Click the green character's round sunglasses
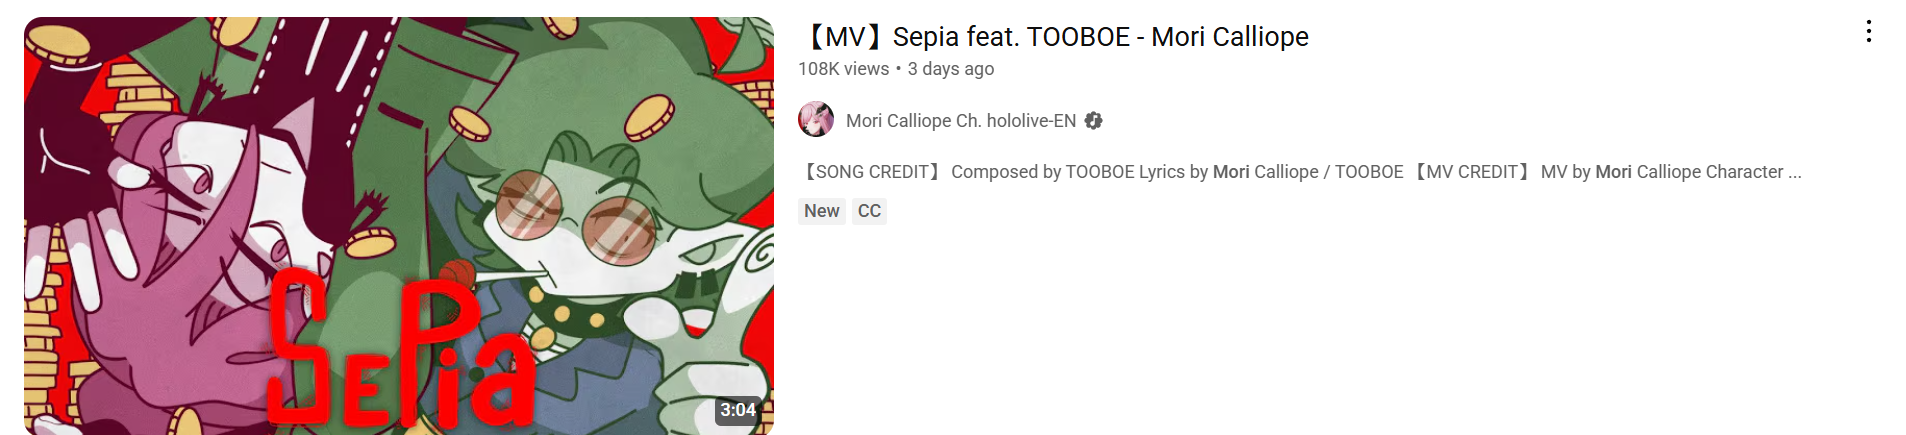Screen dimensions: 1906x435 tap(576, 216)
